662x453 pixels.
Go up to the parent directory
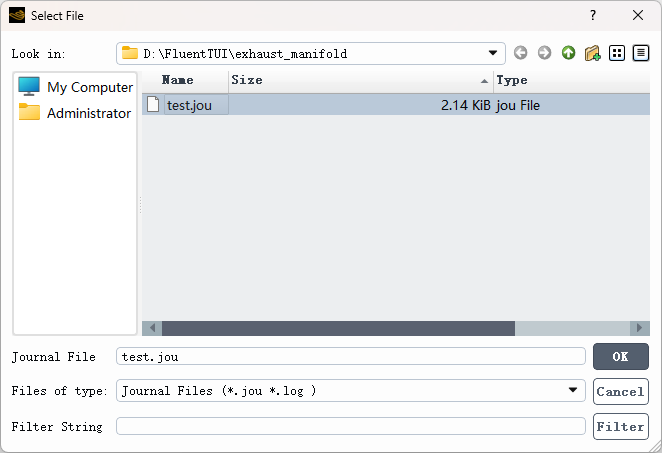(x=568, y=53)
